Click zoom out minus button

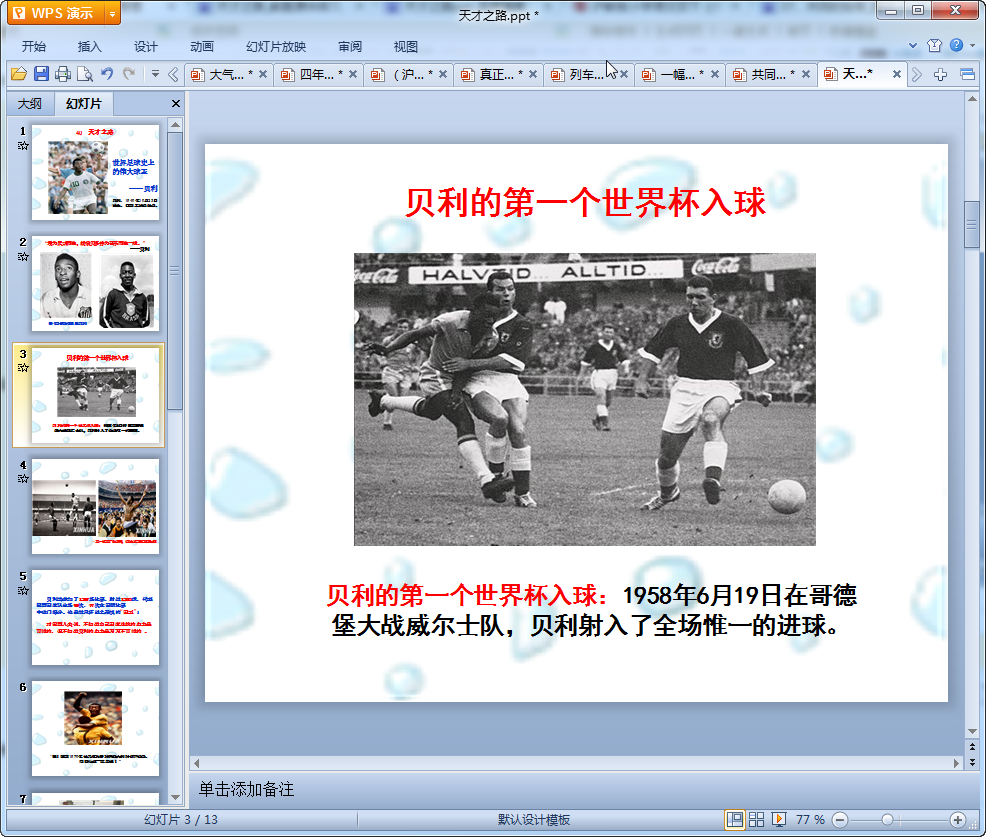click(x=839, y=820)
